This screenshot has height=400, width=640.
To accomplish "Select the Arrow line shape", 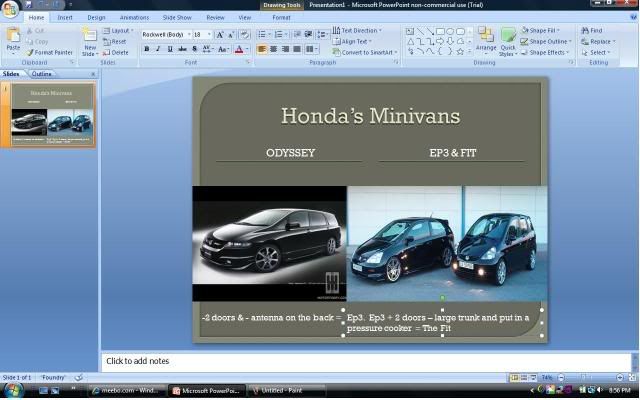I will coord(430,31).
